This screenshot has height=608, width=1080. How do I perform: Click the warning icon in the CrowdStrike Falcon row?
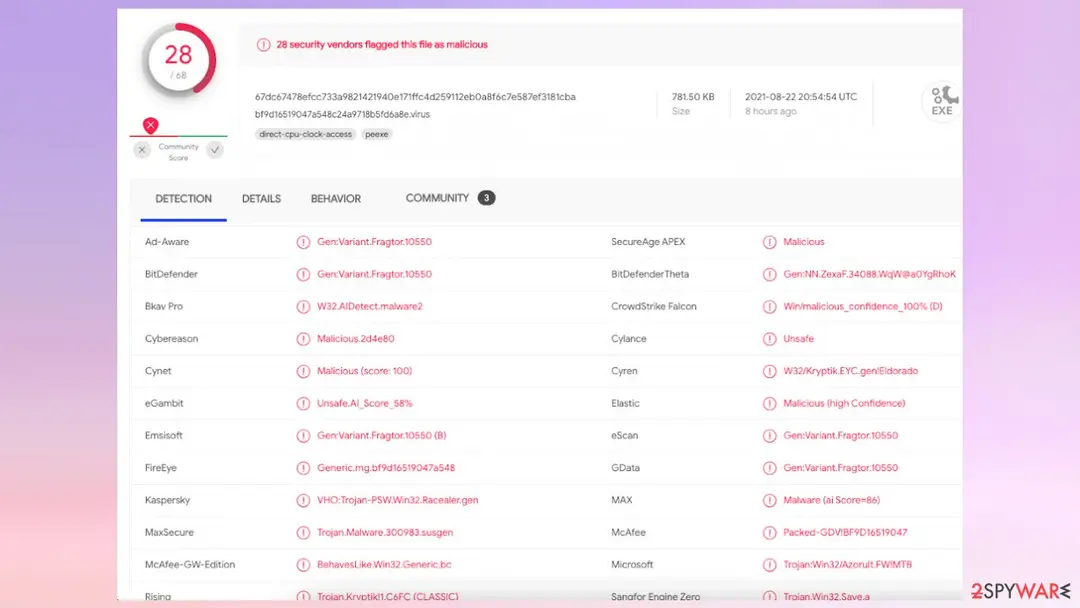769,307
